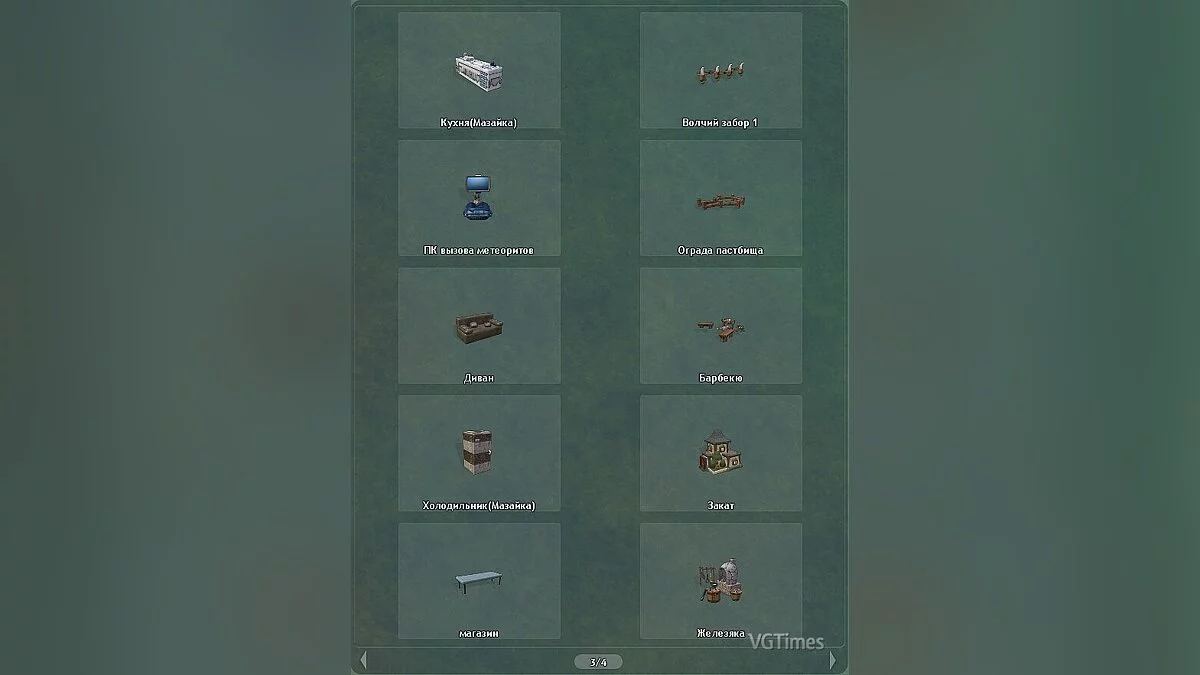Select the Ограда пастбища pasture fence icon
1200x675 pixels.
coord(721,202)
